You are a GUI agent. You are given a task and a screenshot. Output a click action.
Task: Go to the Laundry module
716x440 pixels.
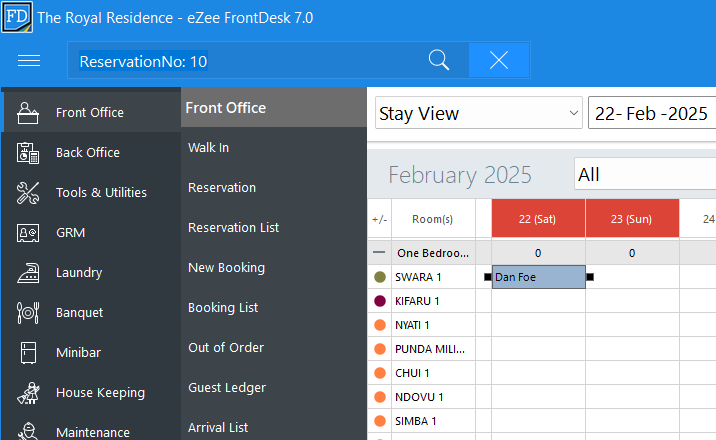(79, 273)
